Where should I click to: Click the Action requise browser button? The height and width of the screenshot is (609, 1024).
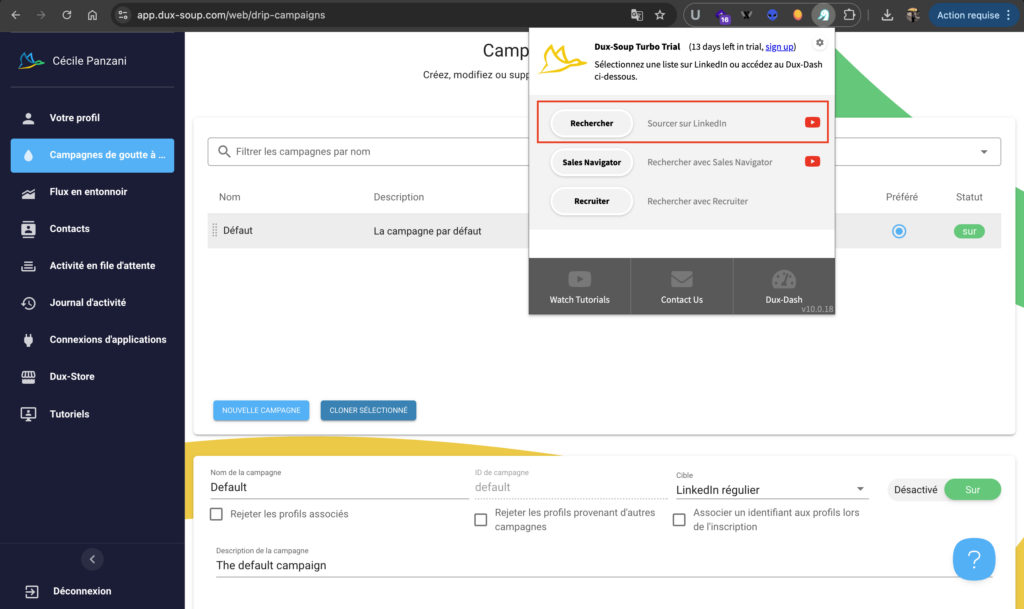972,15
